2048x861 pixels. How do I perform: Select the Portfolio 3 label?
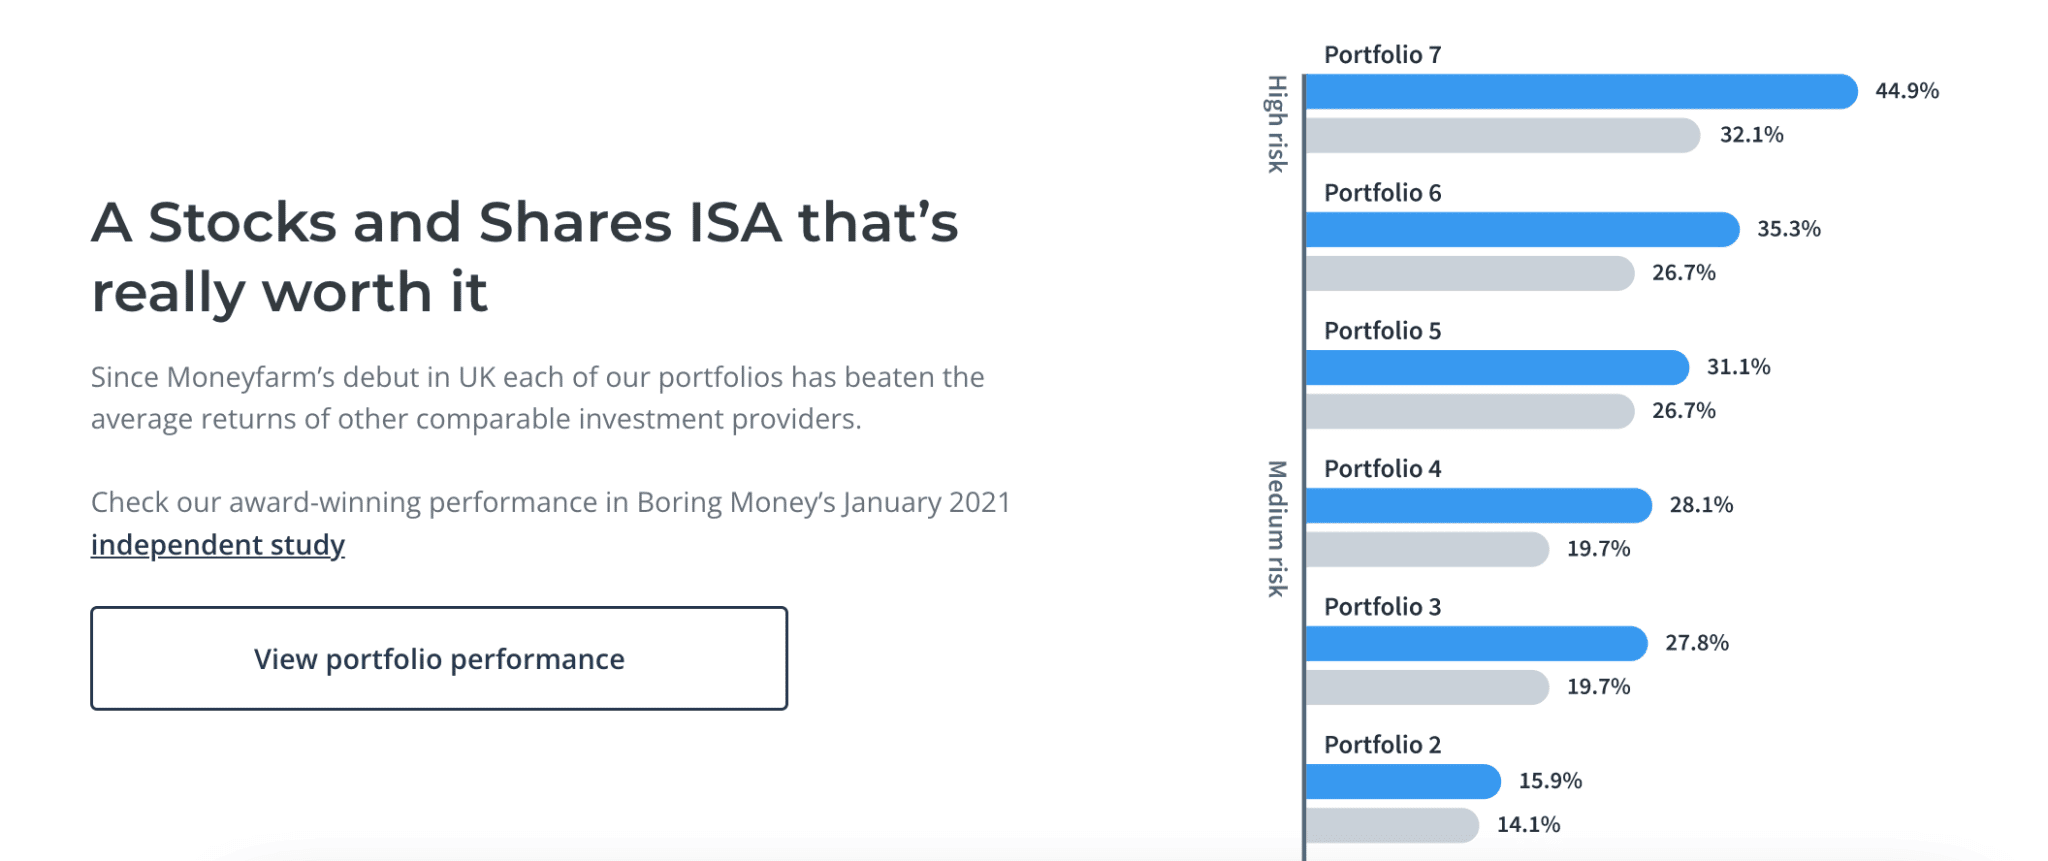pos(1383,606)
